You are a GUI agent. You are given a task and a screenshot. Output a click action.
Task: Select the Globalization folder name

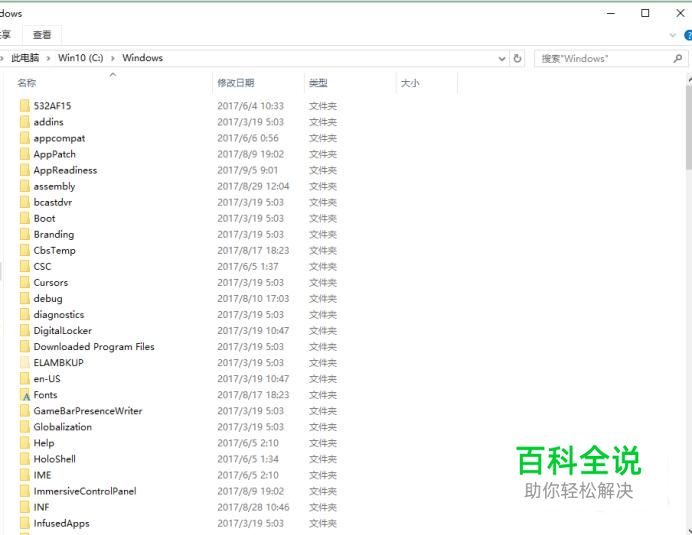point(63,427)
